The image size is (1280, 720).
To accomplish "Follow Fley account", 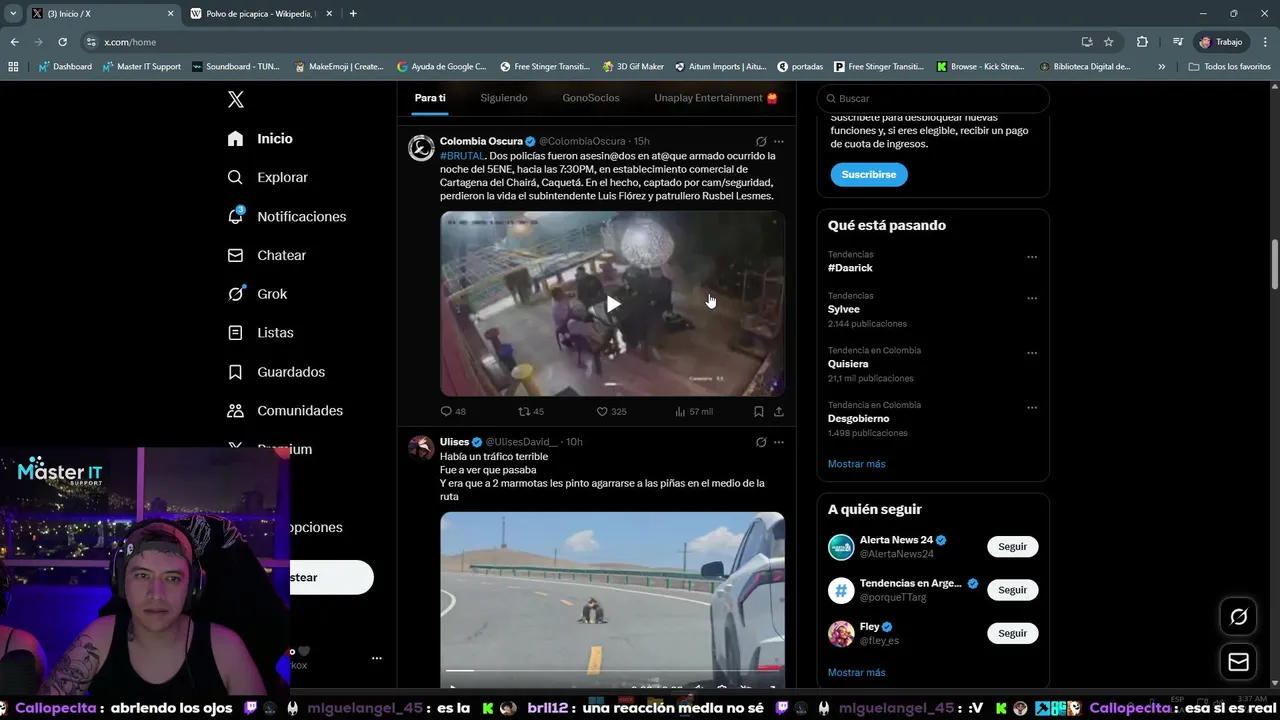I will tap(1012, 633).
